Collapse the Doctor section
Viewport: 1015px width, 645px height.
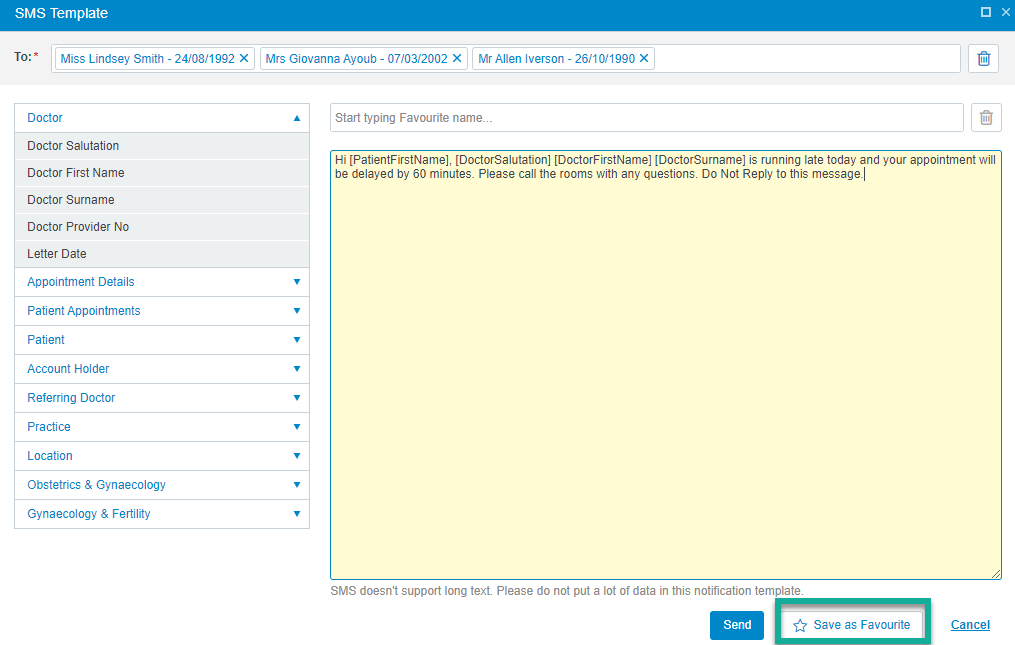(162, 118)
